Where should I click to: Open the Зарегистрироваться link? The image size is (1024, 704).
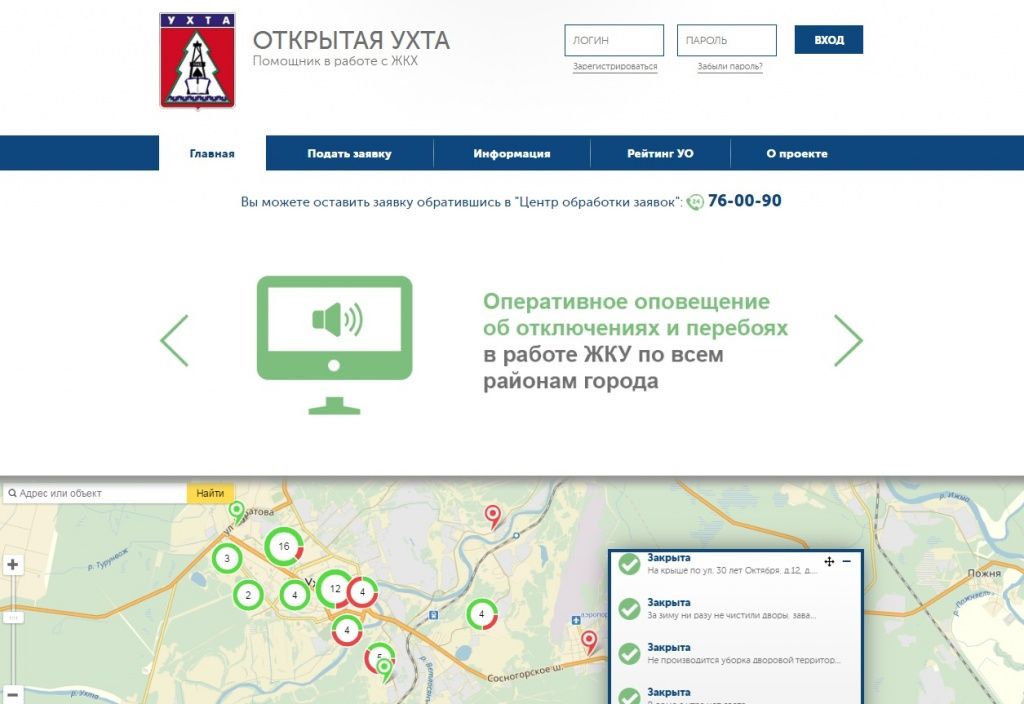pyautogui.click(x=613, y=64)
